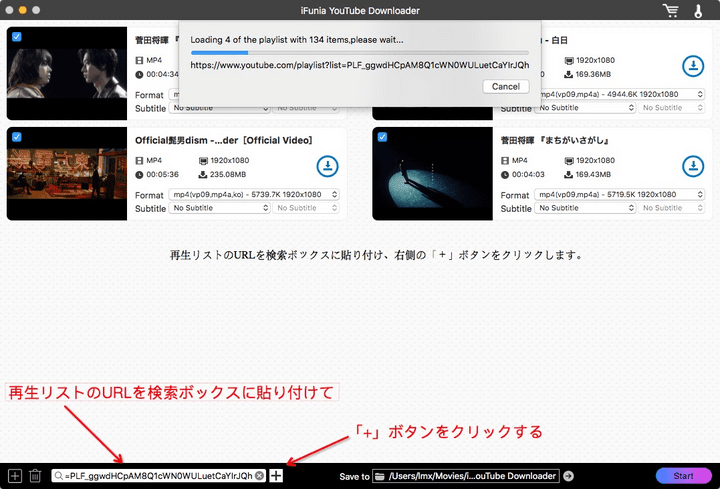Click the まちがいさがし spotlight thumbnail
The width and height of the screenshot is (720, 489).
point(433,174)
